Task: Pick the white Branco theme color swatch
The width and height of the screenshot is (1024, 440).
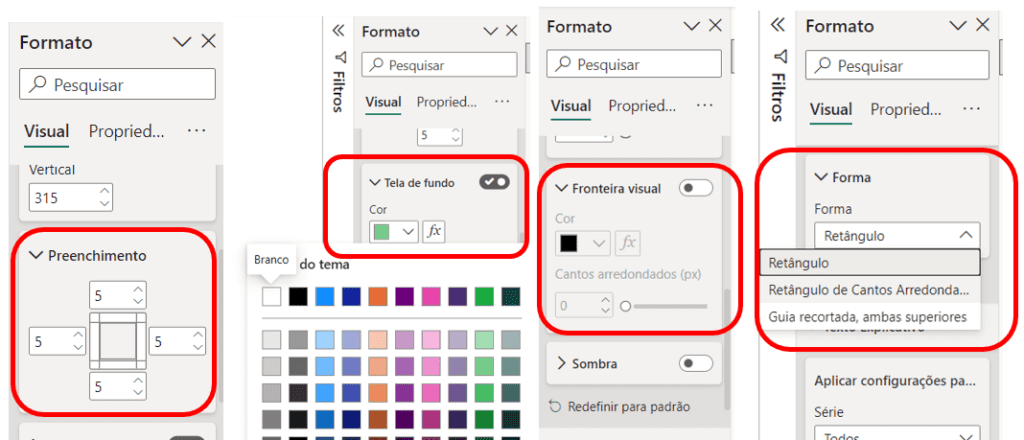Action: point(272,297)
